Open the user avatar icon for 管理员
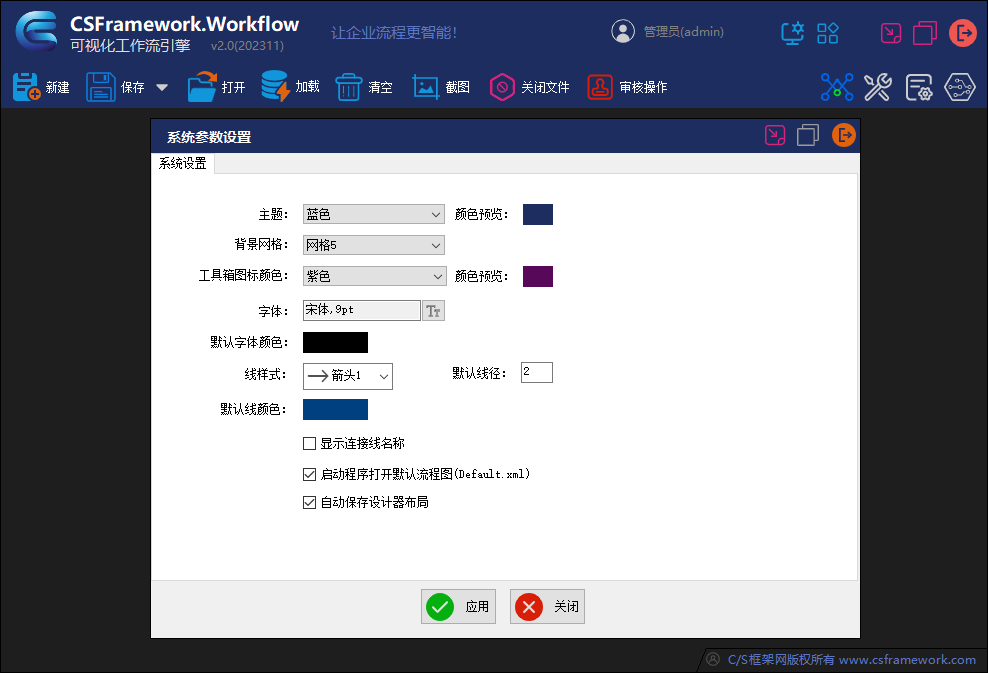Screen dimensions: 988x673 pyautogui.click(x=623, y=31)
